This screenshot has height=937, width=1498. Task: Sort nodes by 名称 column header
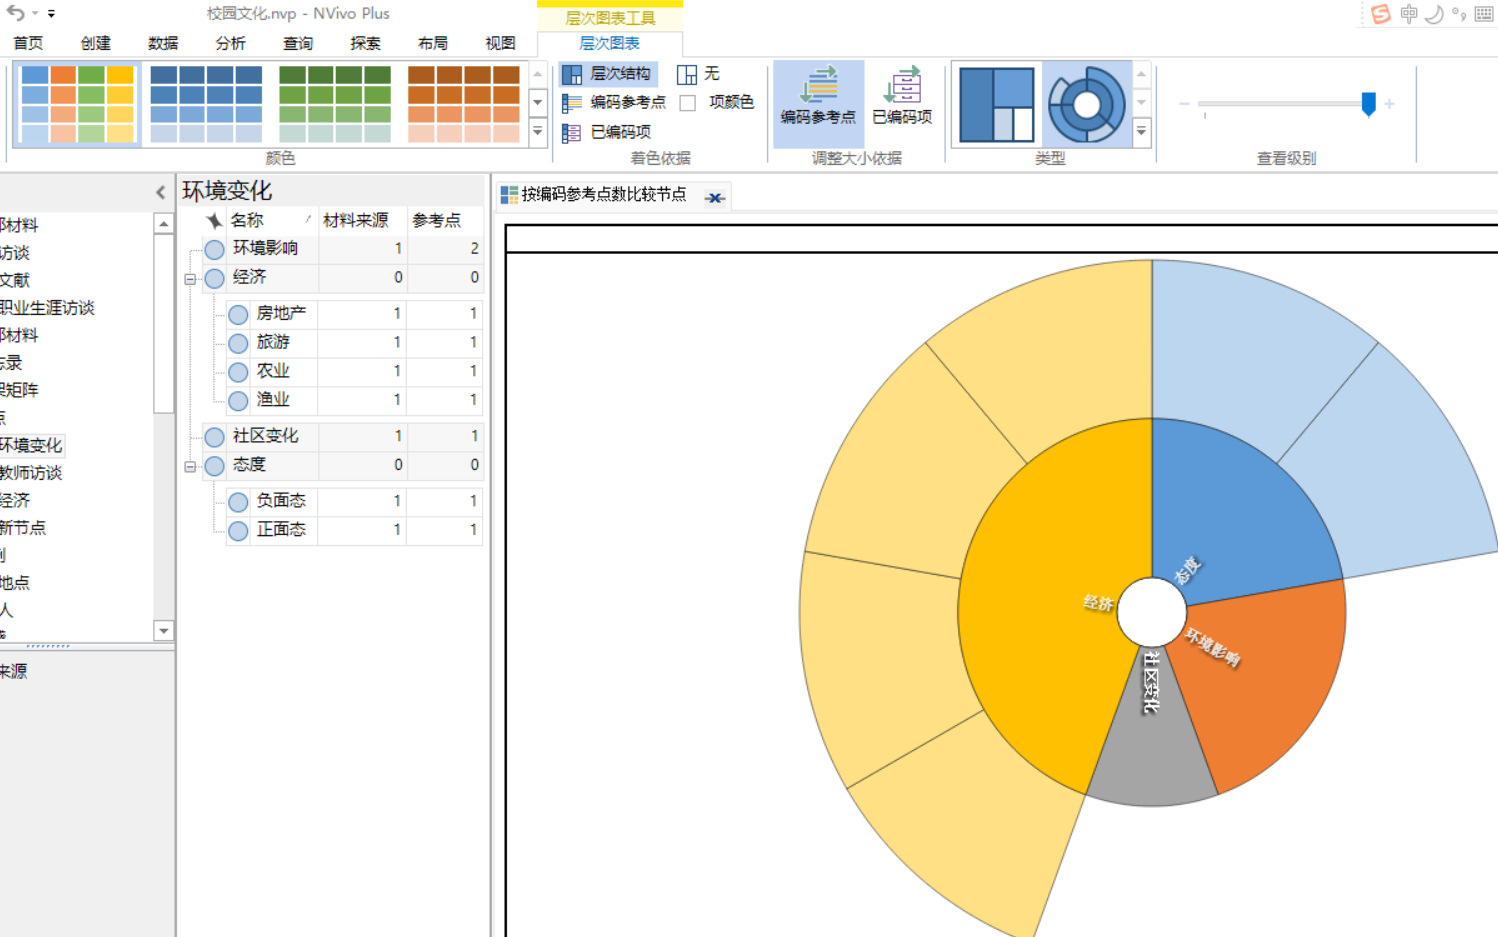point(247,220)
